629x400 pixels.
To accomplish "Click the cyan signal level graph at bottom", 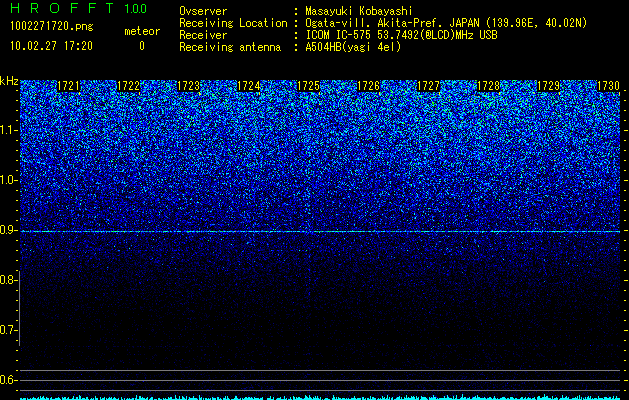I will 320,398.
